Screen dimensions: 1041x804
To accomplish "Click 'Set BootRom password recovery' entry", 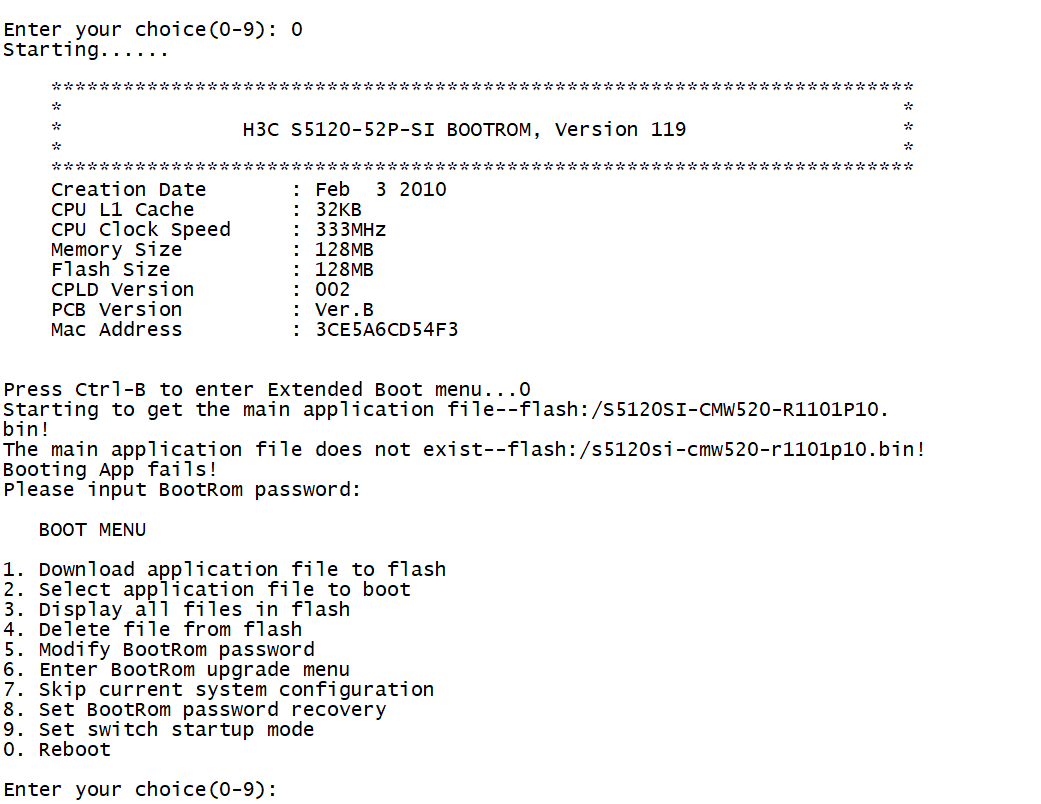I will pos(195,710).
